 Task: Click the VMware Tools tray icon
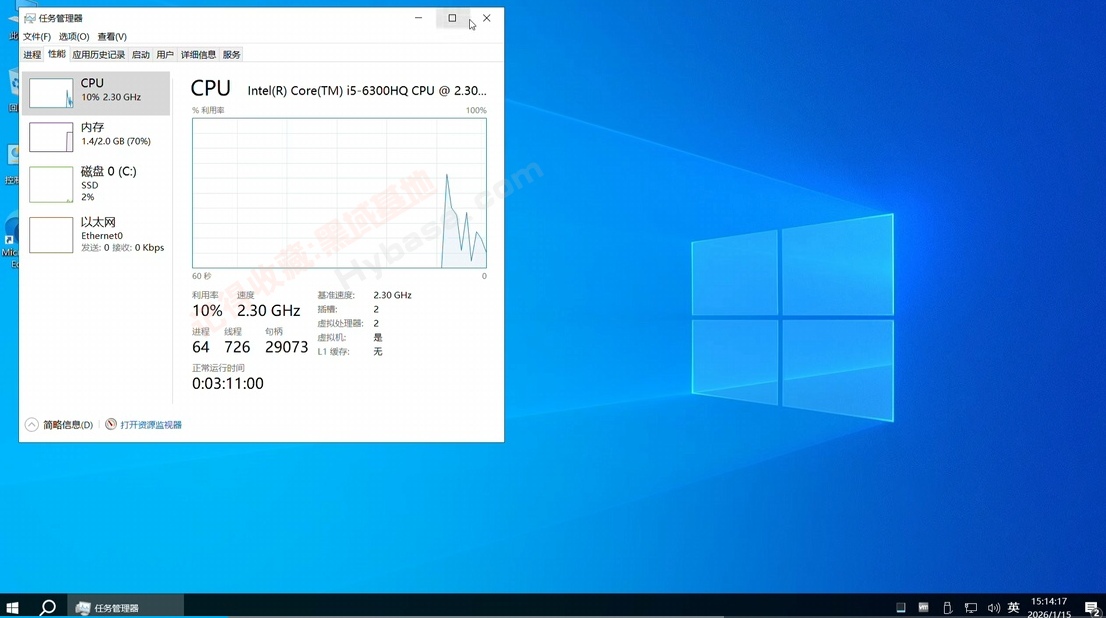923,607
